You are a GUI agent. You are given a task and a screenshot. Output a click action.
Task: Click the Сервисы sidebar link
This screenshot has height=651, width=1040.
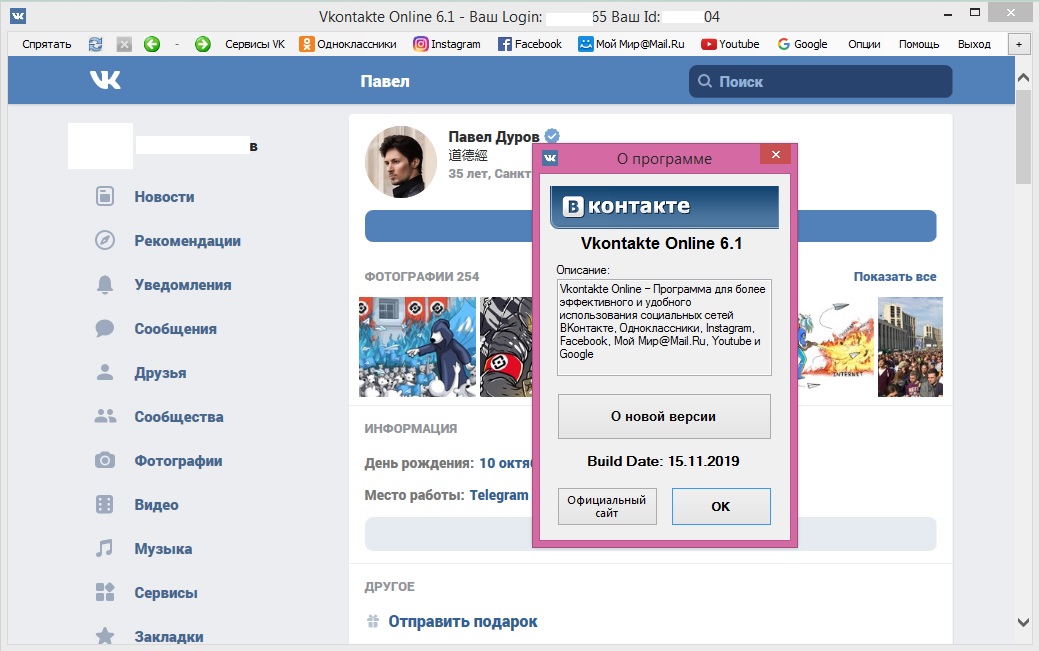[166, 593]
